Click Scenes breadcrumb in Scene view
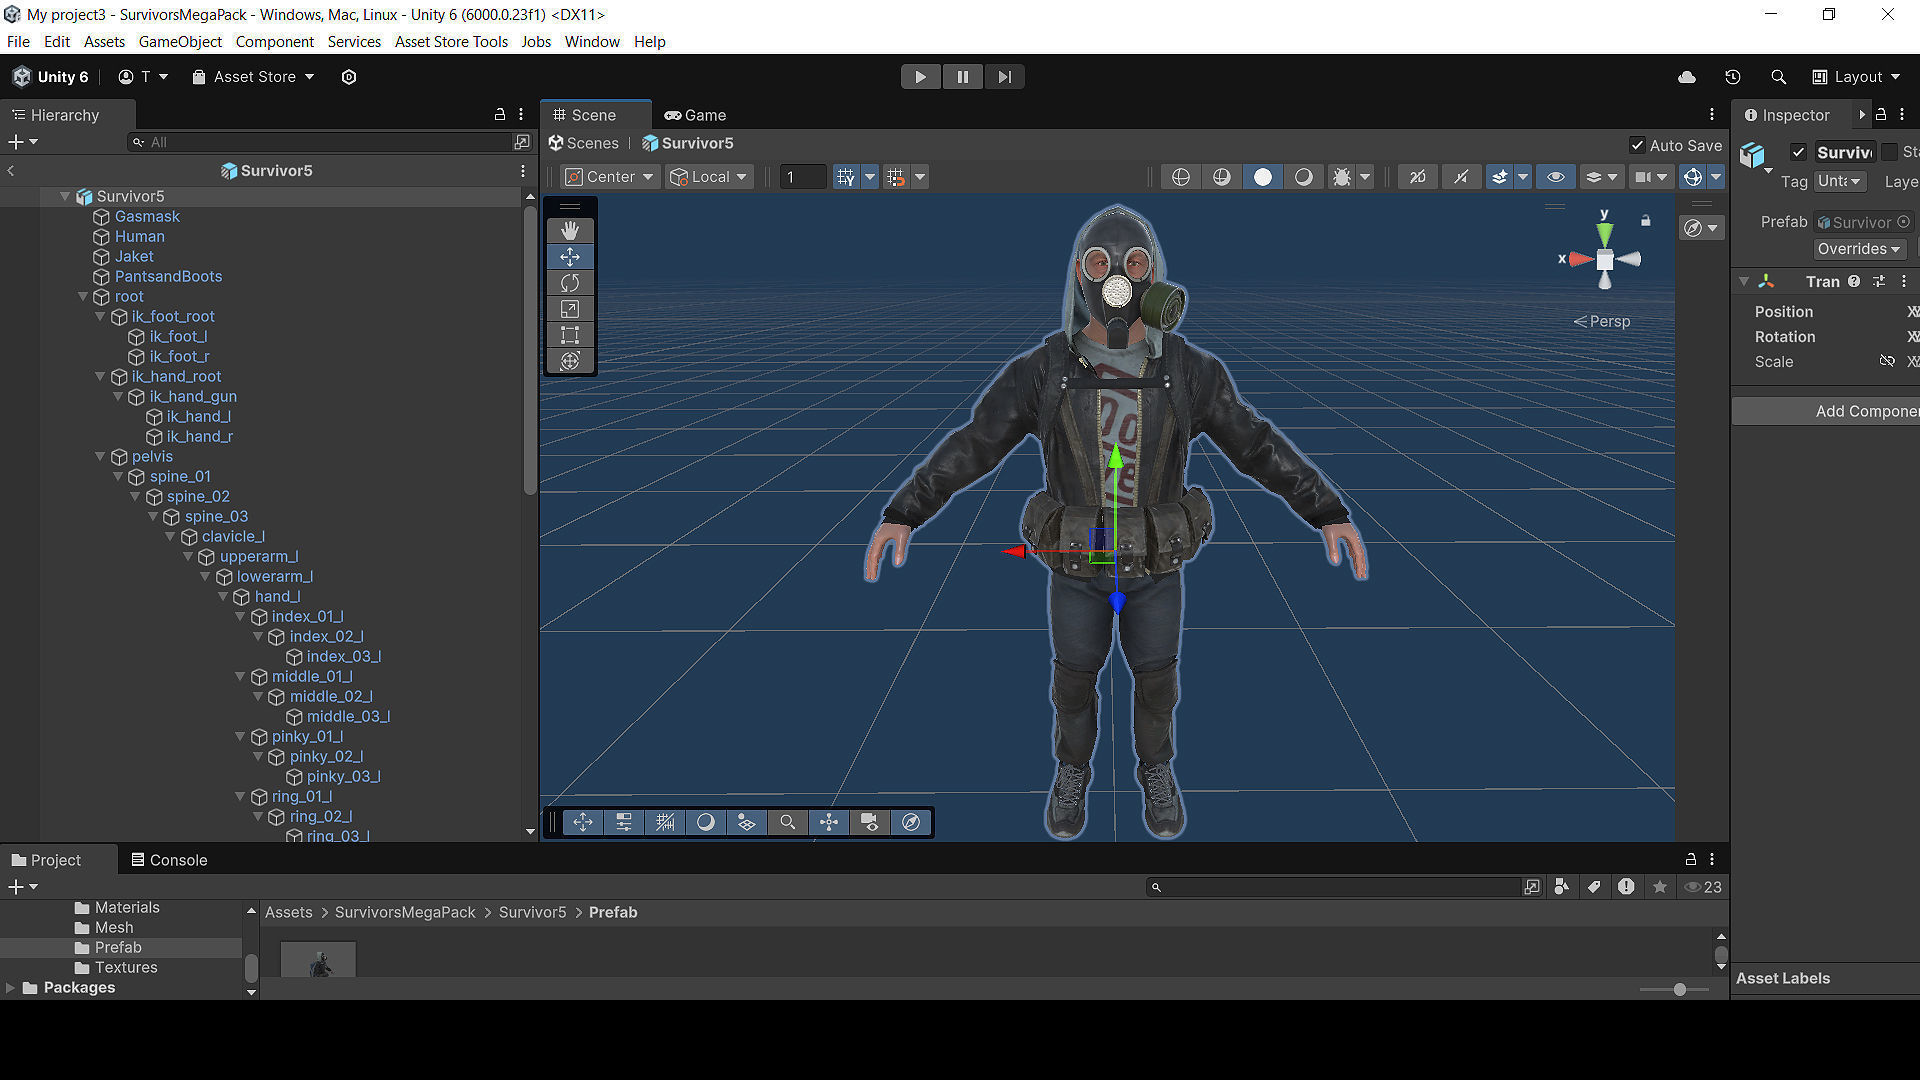Viewport: 1920px width, 1080px height. [x=584, y=143]
